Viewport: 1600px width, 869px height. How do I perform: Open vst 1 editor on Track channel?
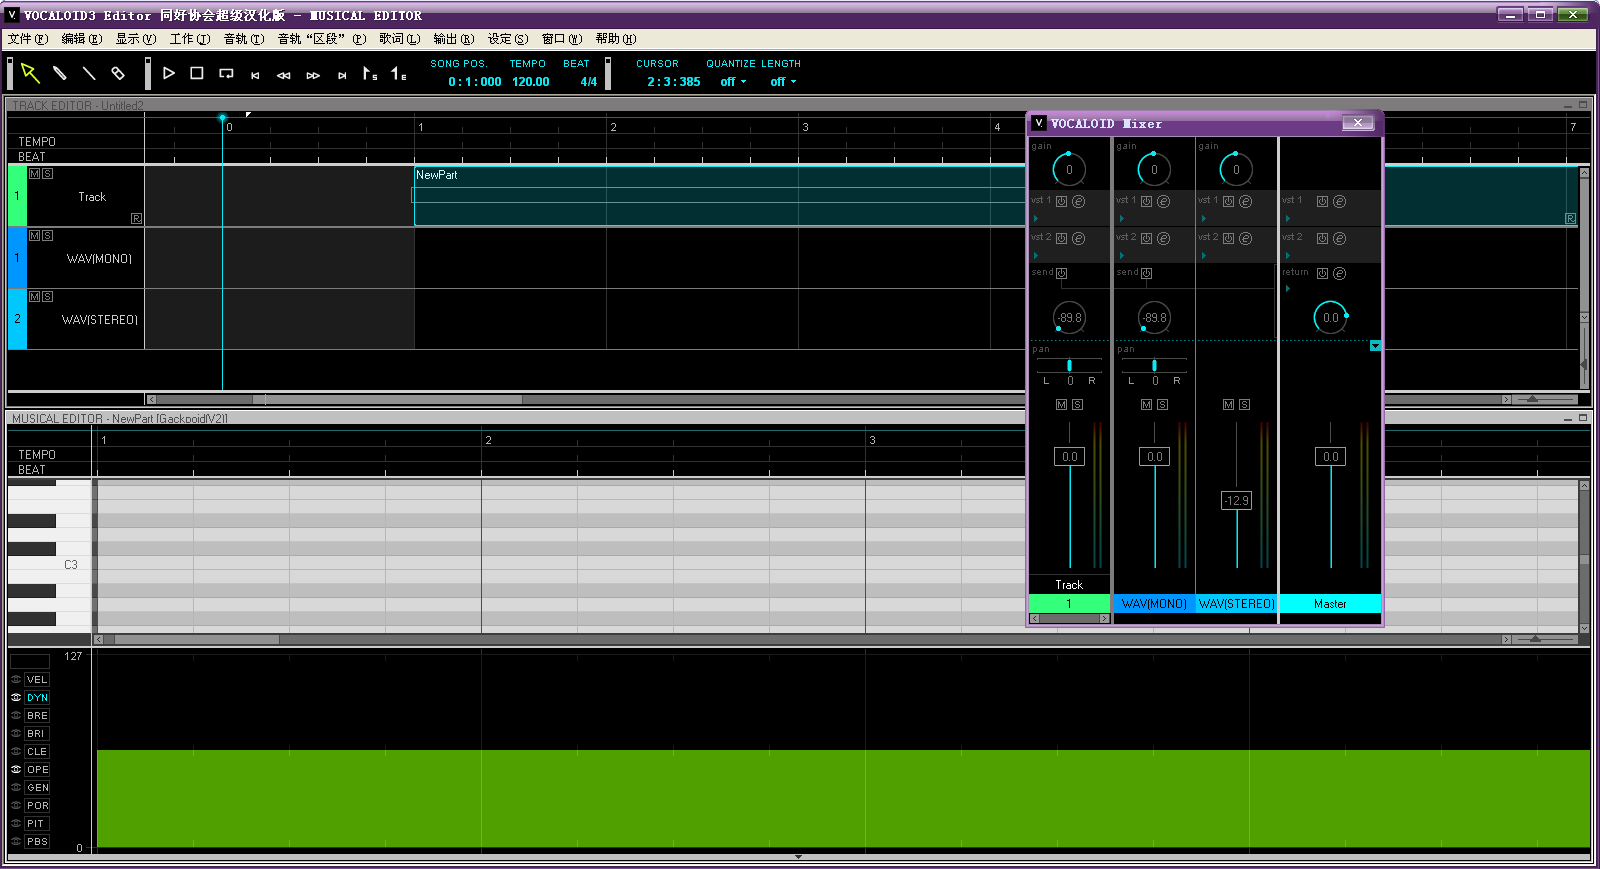tap(1078, 201)
